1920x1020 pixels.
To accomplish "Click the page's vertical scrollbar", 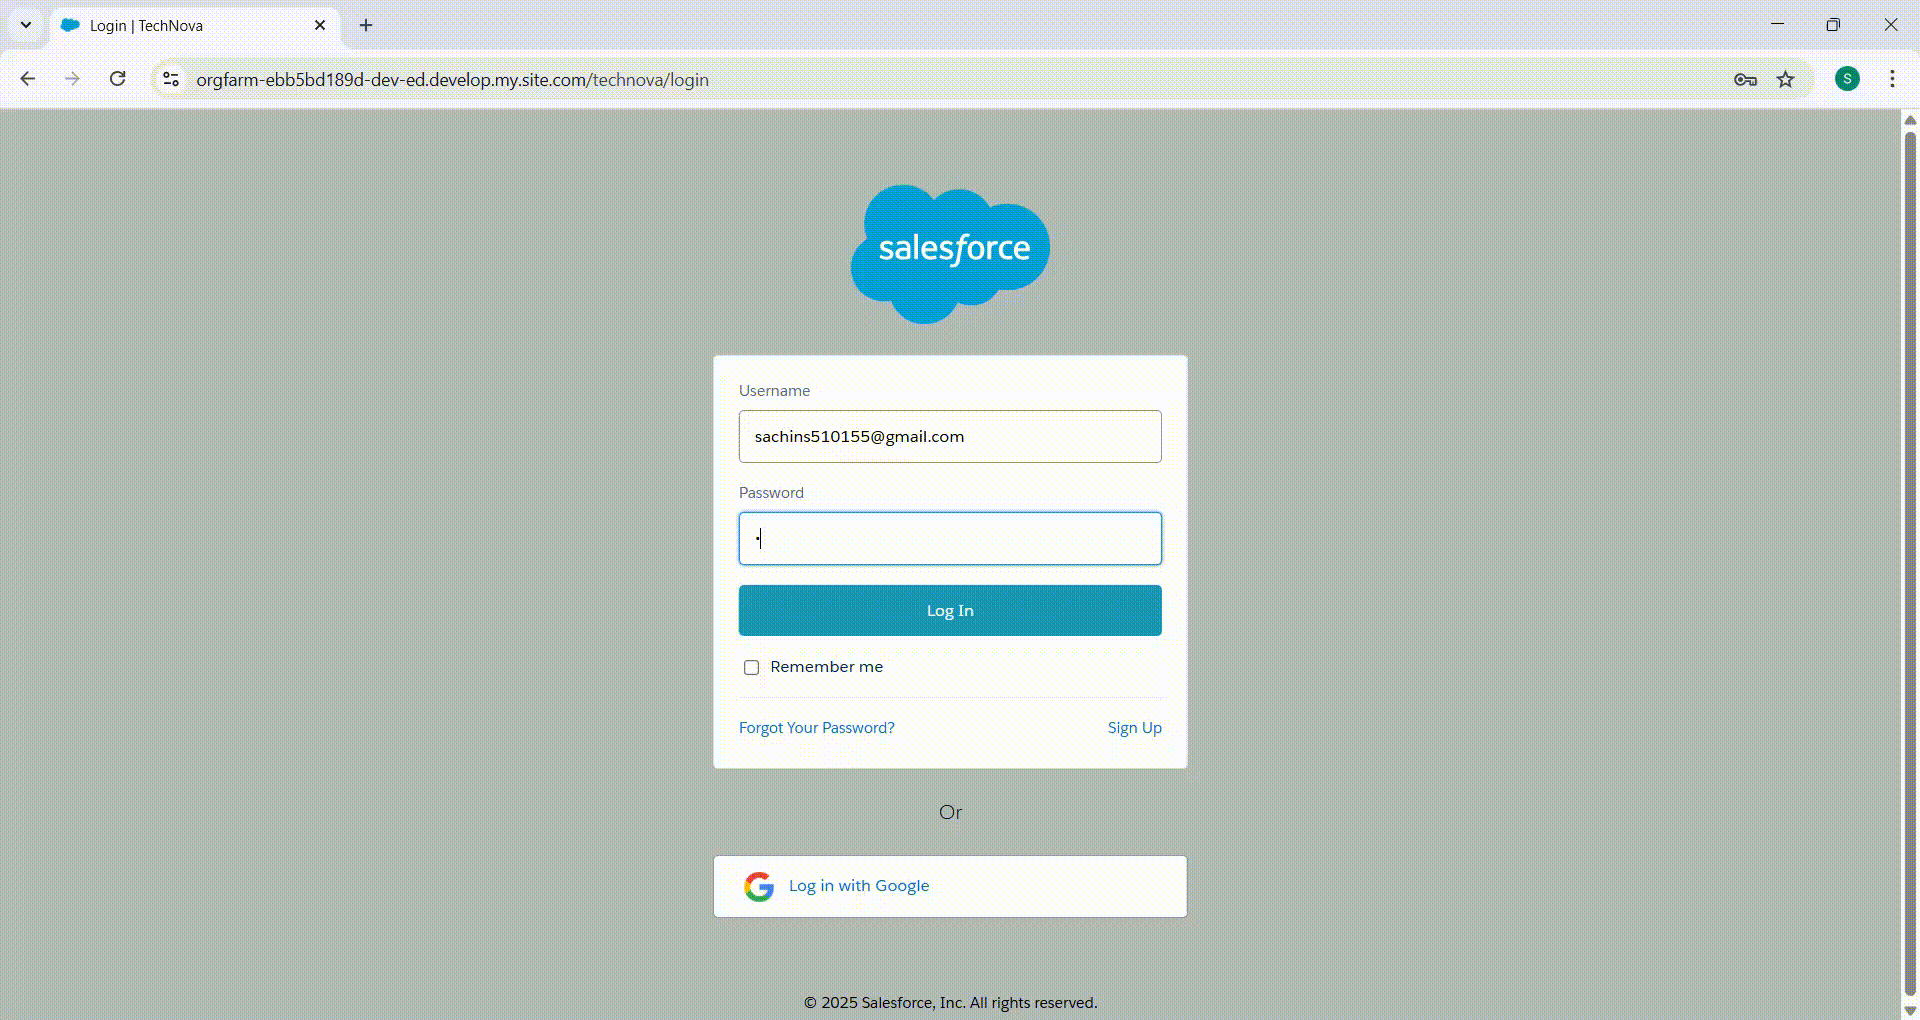I will pos(1909,560).
